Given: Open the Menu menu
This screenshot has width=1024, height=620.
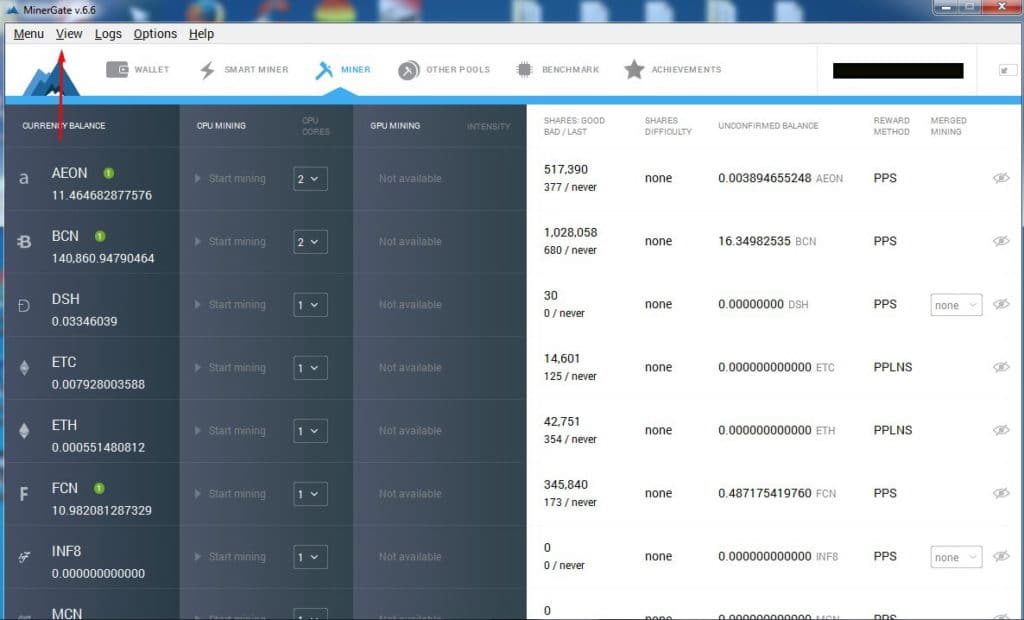Looking at the screenshot, I should [29, 34].
